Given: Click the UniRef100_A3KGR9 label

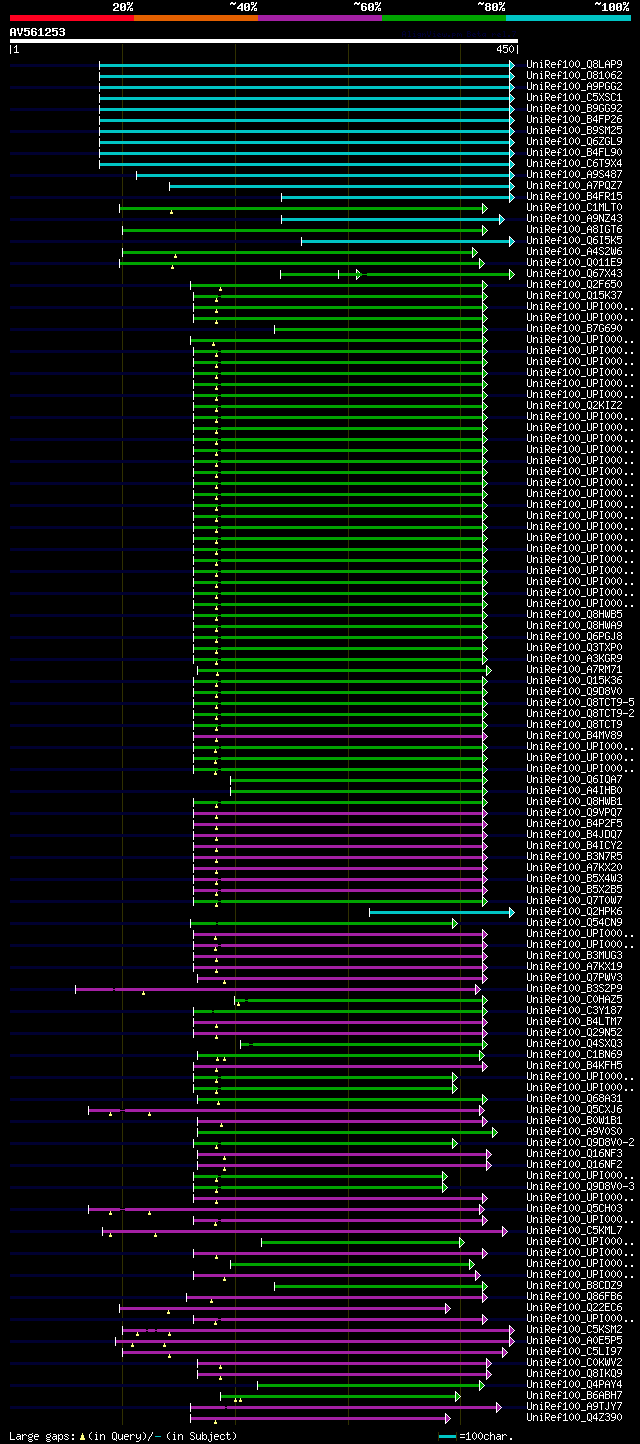Looking at the screenshot, I should click(574, 659).
